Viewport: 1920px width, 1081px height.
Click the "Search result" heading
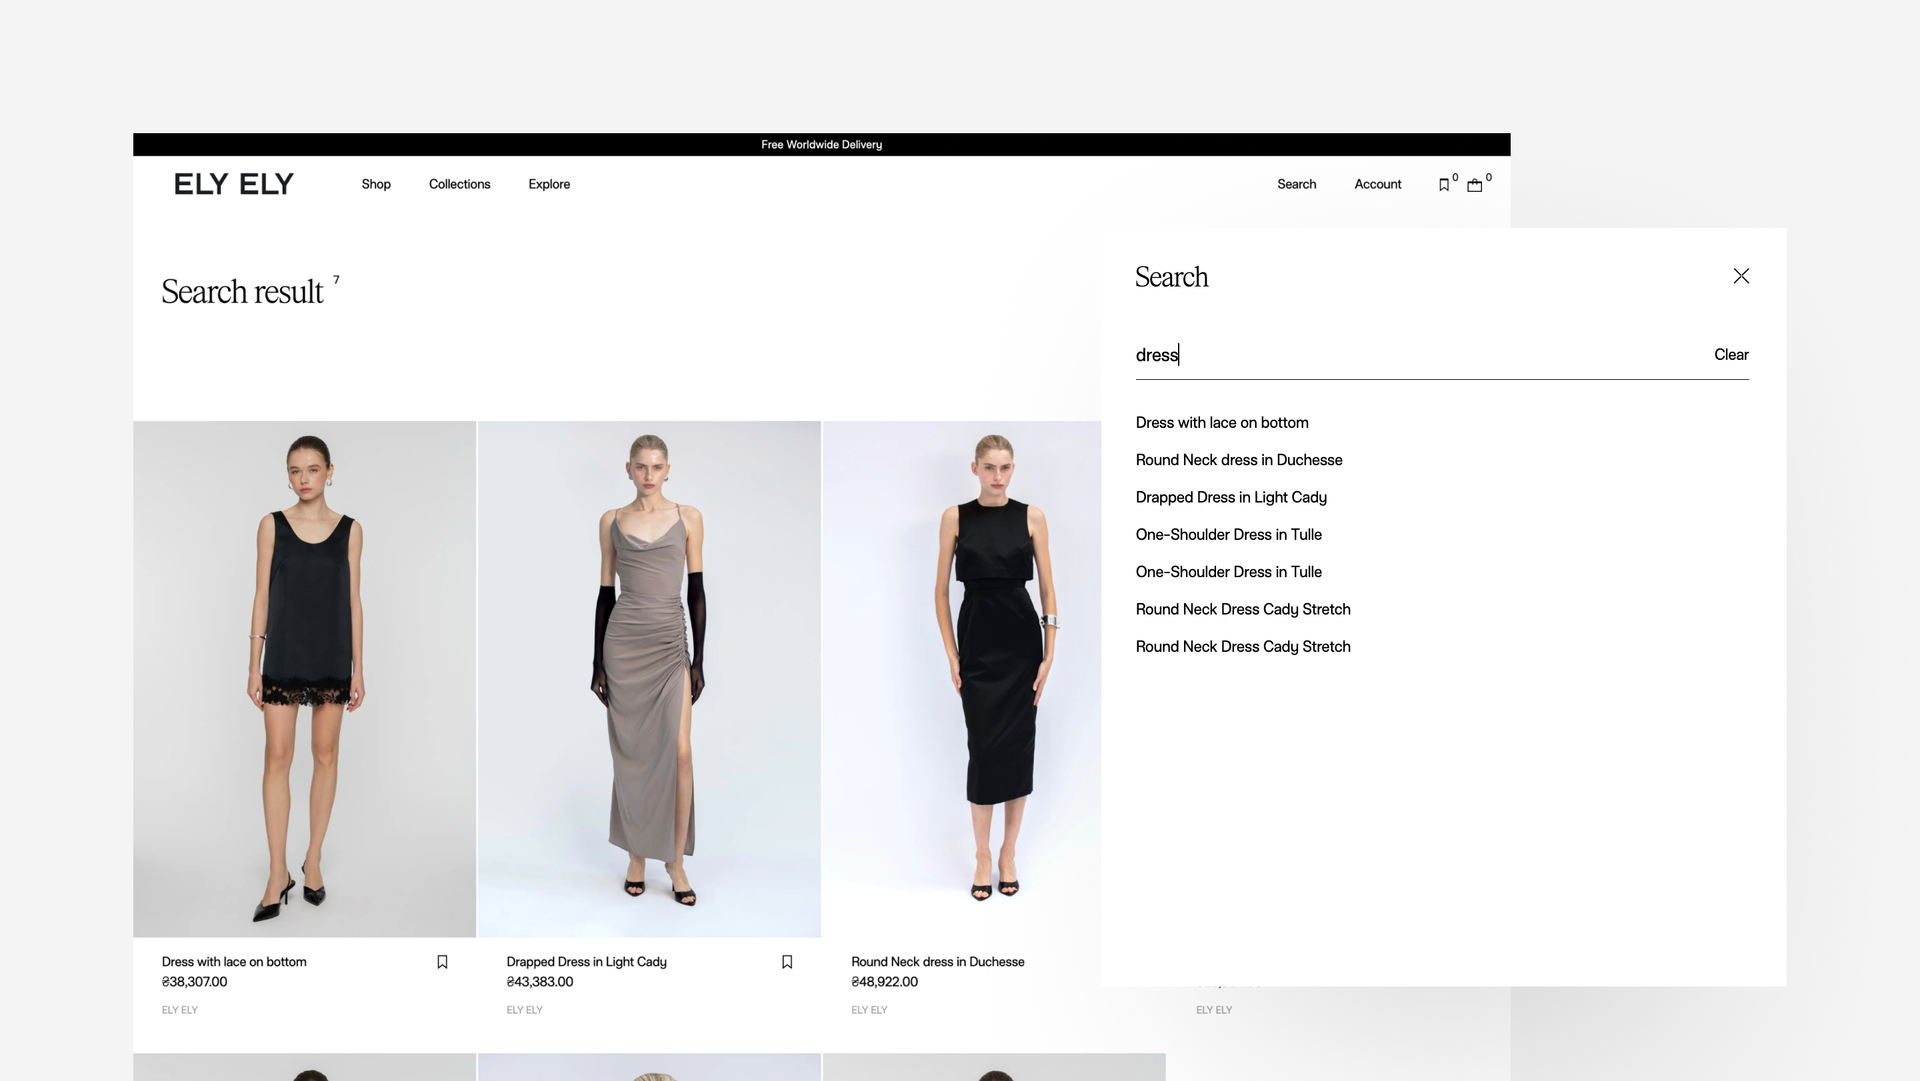point(242,292)
